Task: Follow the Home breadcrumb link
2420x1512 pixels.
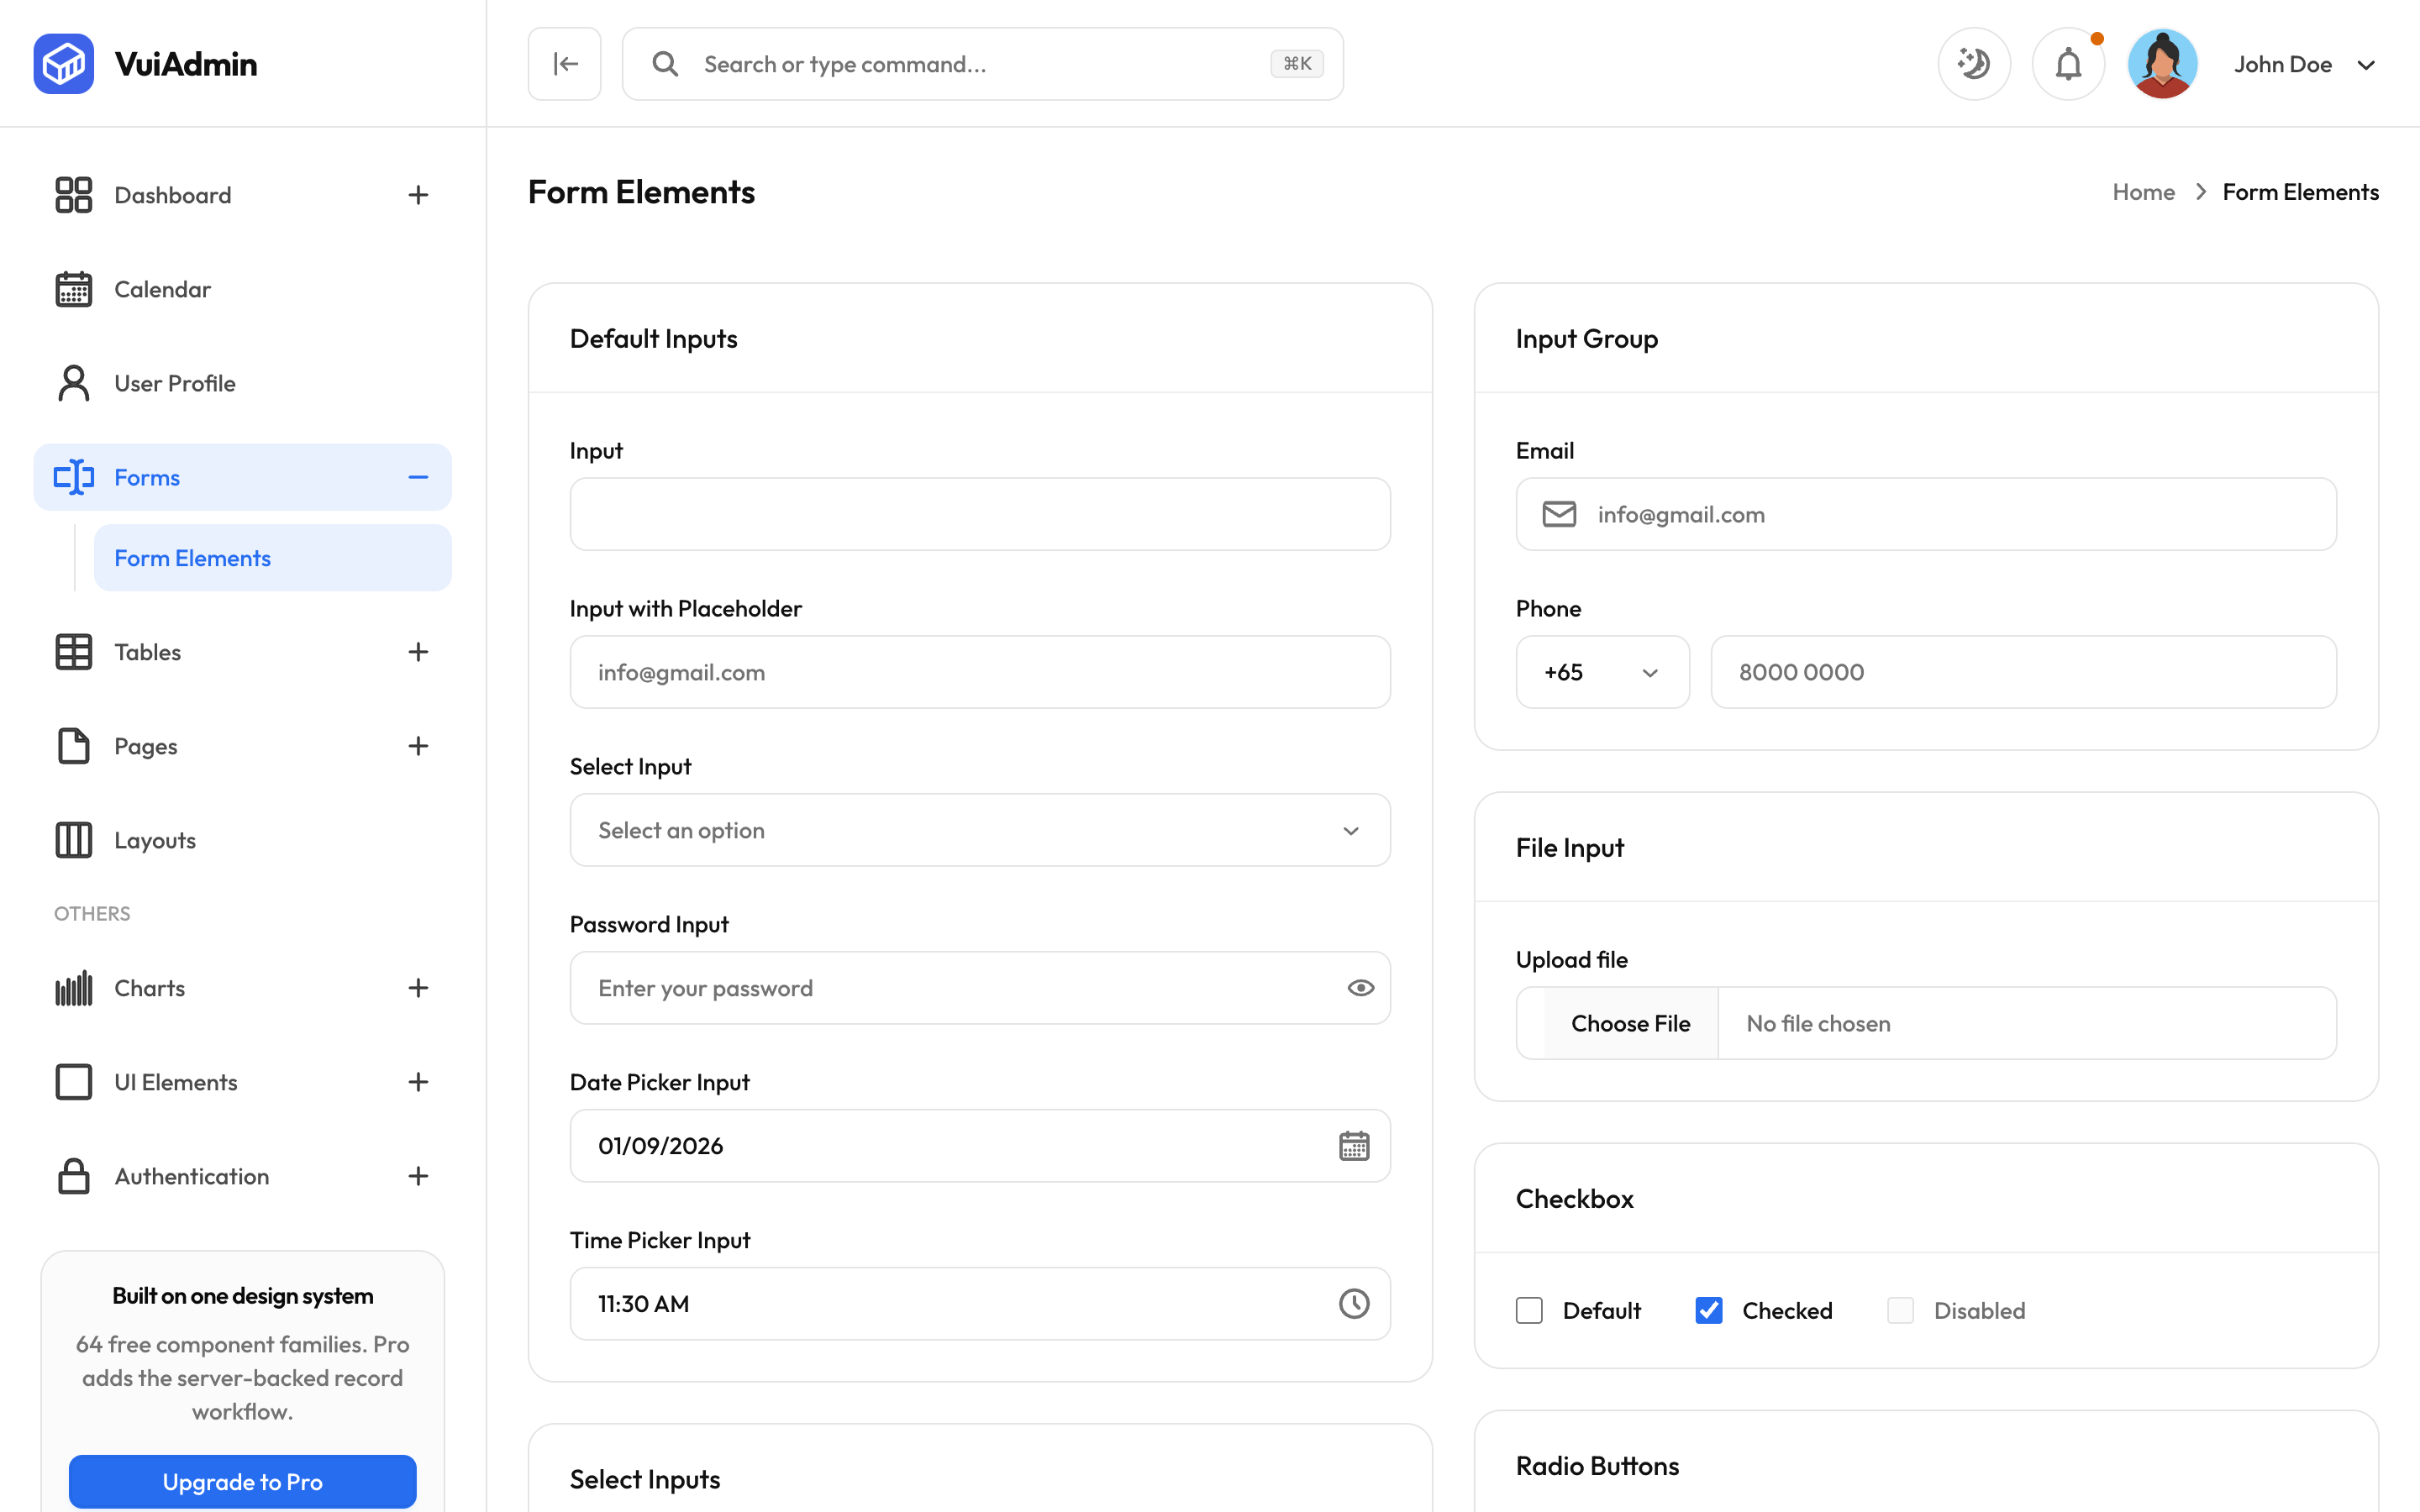Action: point(2143,192)
